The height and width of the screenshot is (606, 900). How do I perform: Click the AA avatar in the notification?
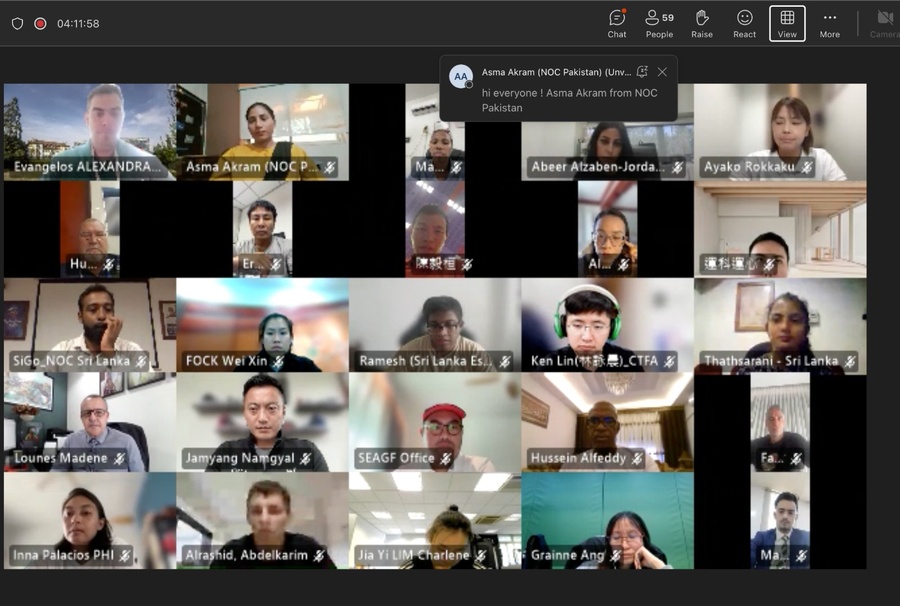tap(461, 76)
